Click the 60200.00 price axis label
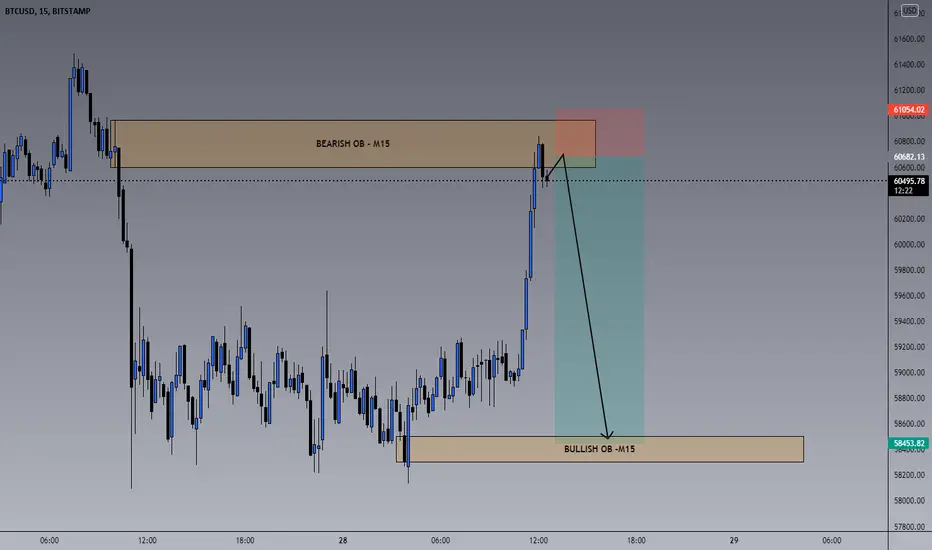 pos(909,219)
